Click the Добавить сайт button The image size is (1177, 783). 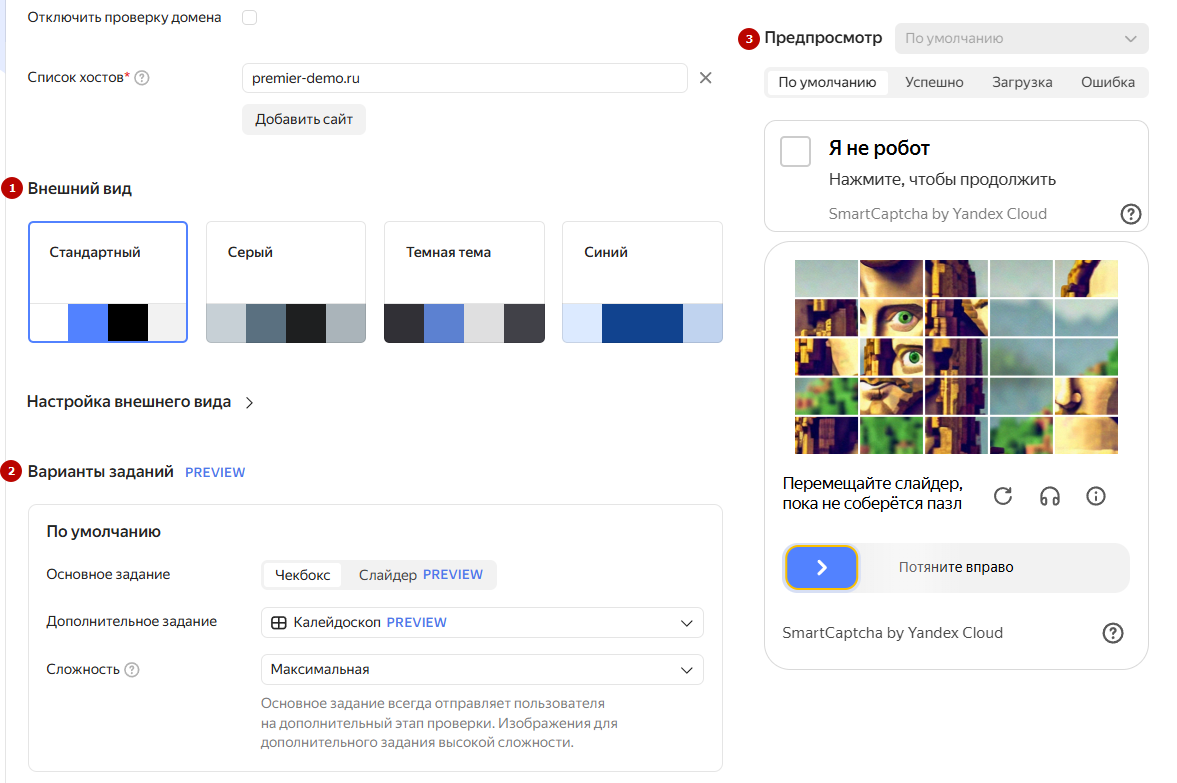(304, 120)
